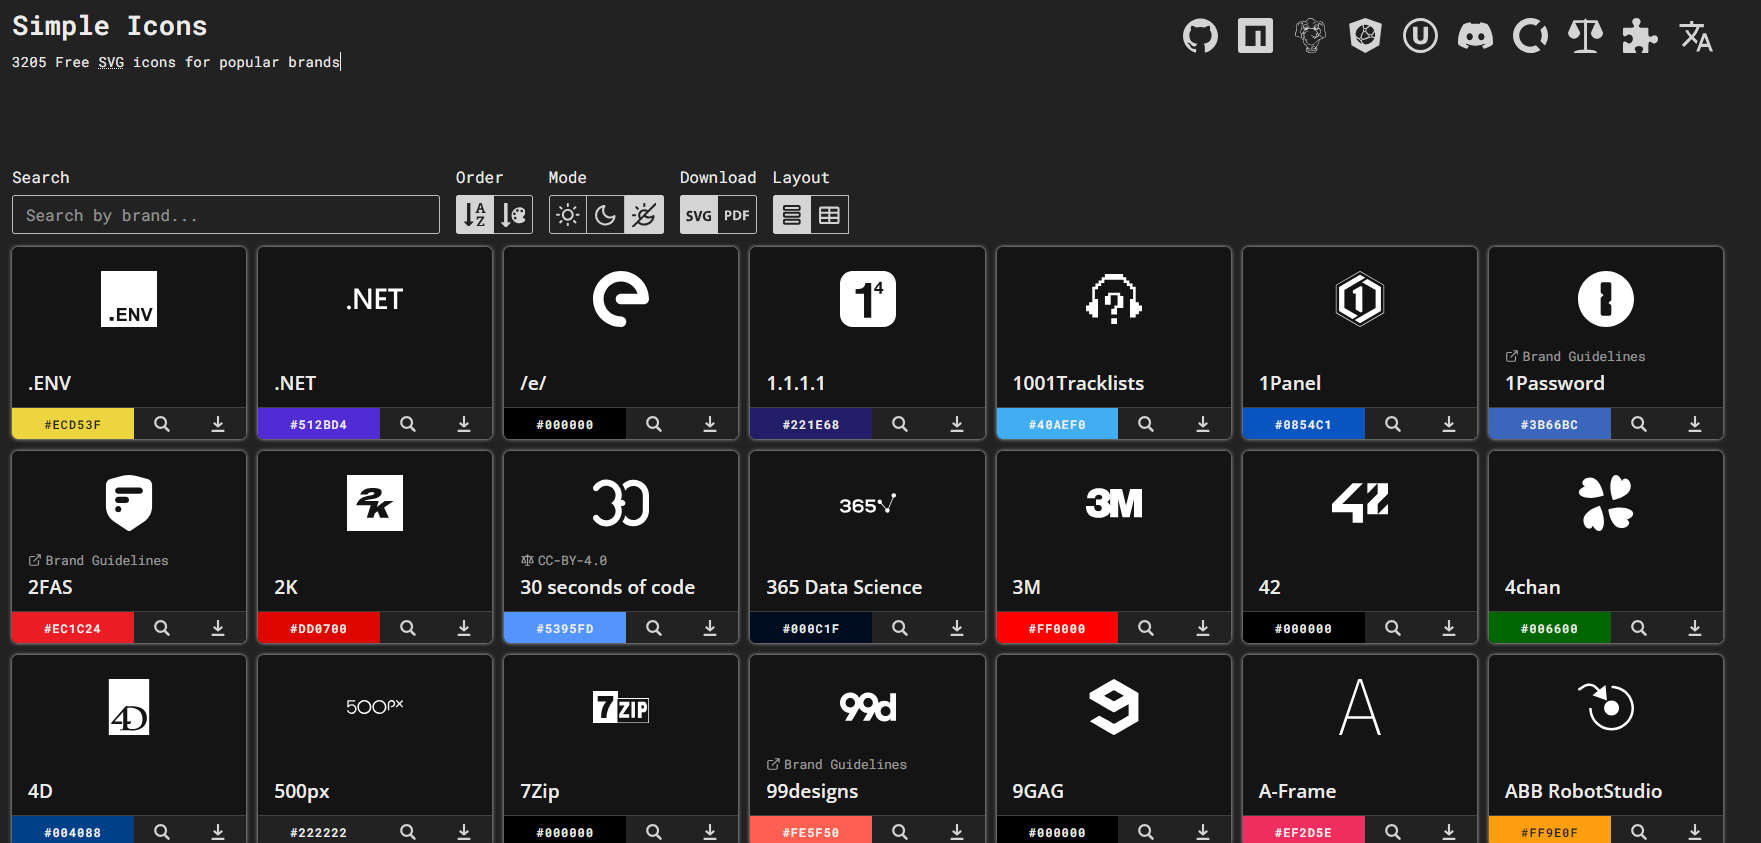Download the 365 Data Science icon
The height and width of the screenshot is (843, 1761).
(957, 628)
